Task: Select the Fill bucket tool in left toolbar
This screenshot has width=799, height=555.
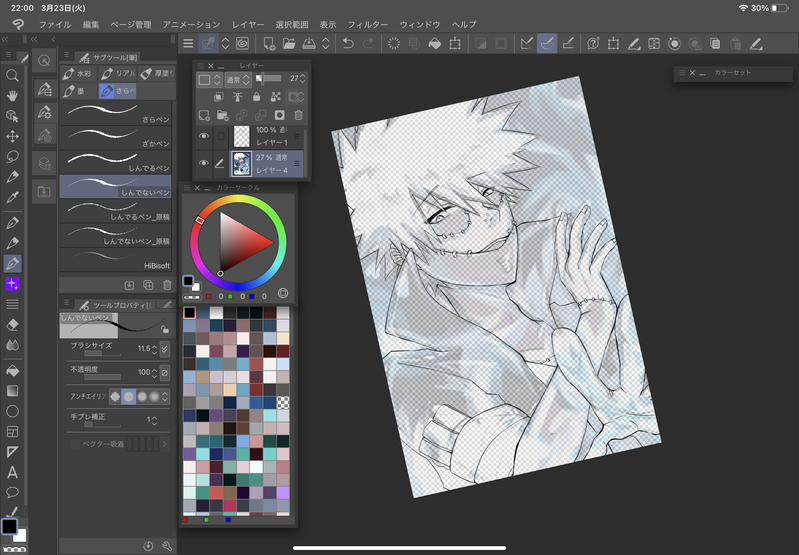Action: pos(12,371)
